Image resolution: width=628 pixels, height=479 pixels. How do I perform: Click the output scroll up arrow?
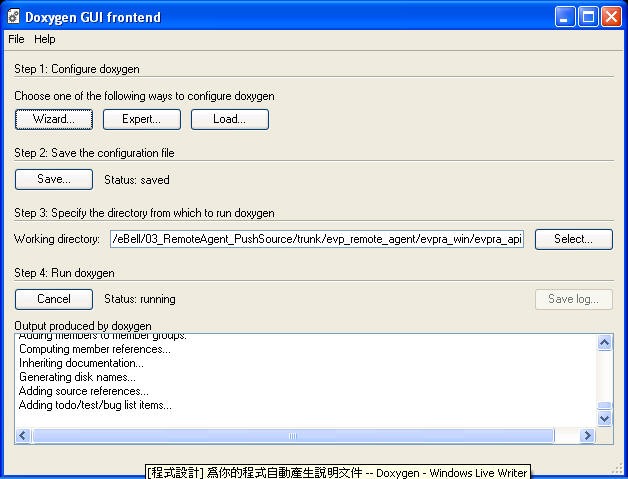(x=604, y=342)
